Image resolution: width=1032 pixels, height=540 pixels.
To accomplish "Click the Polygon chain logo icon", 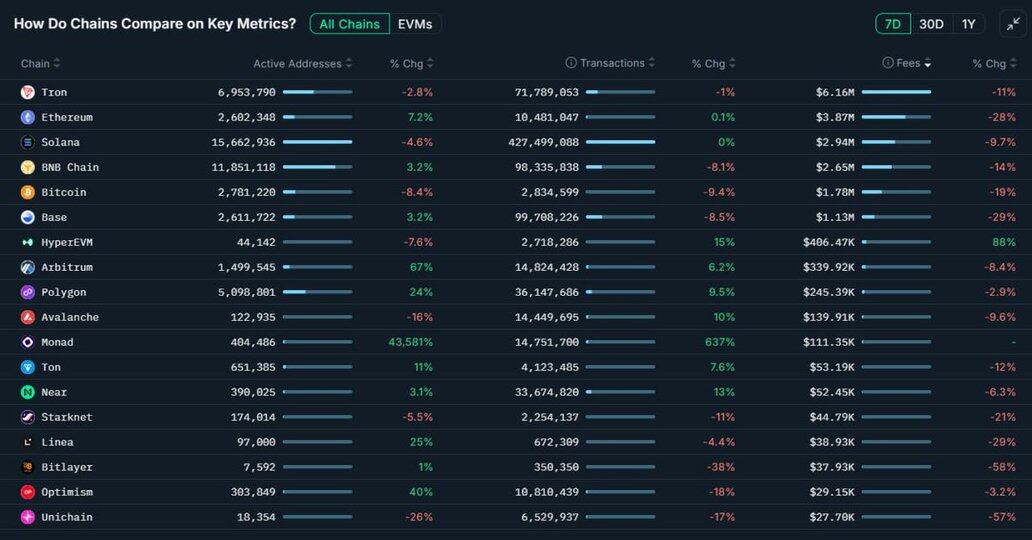I will (x=27, y=292).
